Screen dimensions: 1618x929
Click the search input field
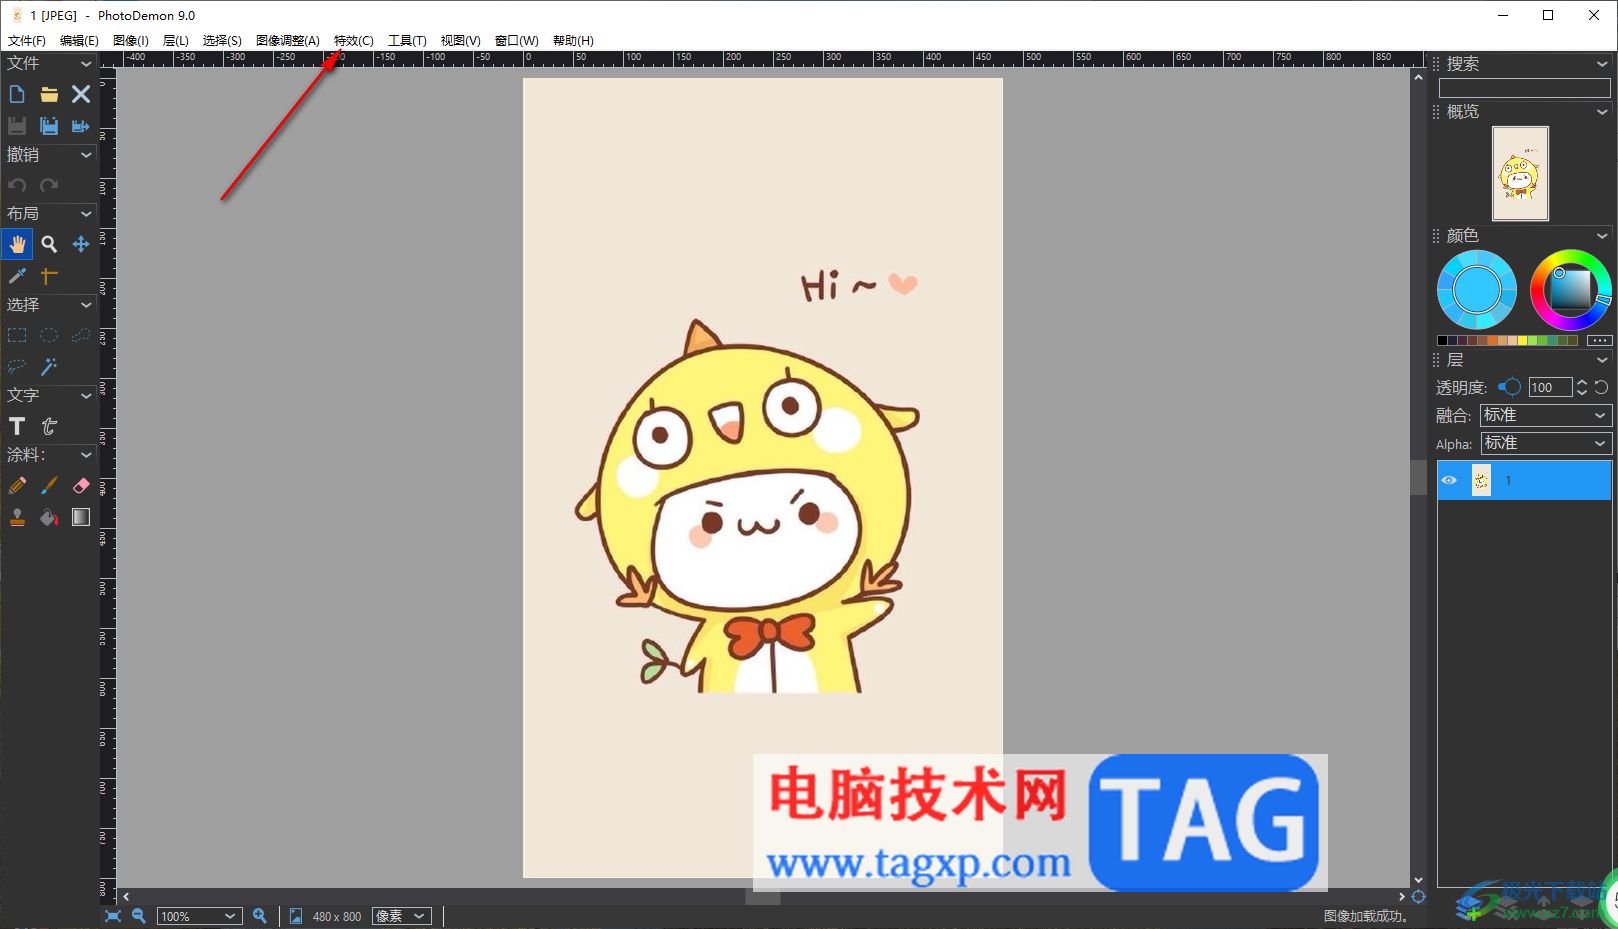coord(1525,88)
